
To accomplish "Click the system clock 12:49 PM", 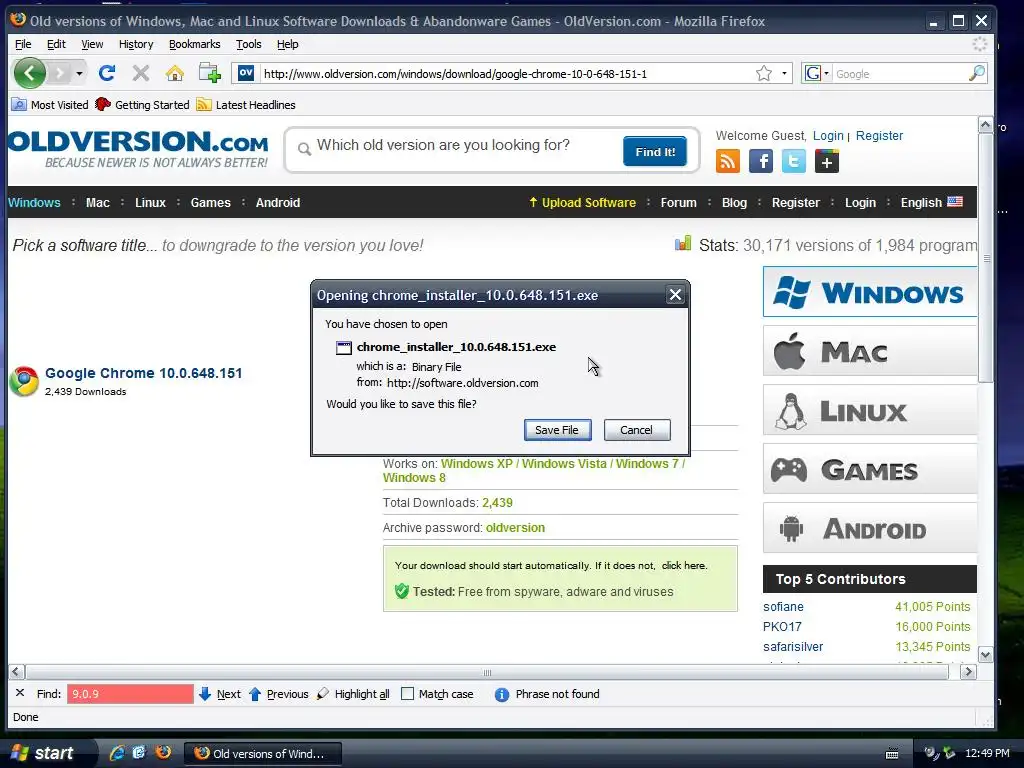I will pyautogui.click(x=987, y=753).
